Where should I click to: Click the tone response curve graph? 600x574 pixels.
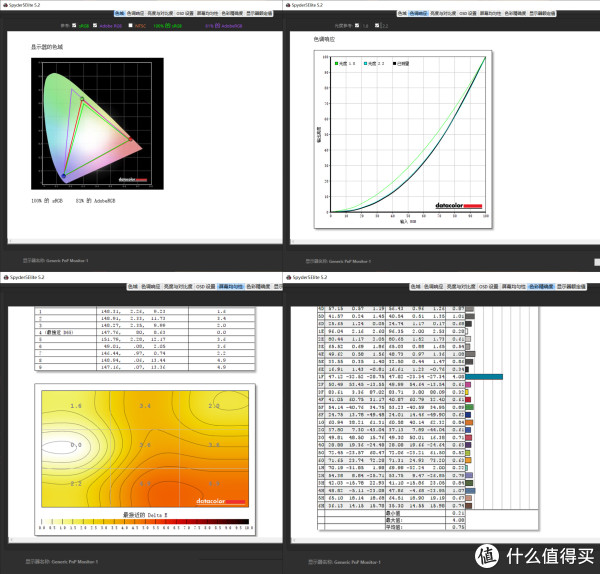403,140
